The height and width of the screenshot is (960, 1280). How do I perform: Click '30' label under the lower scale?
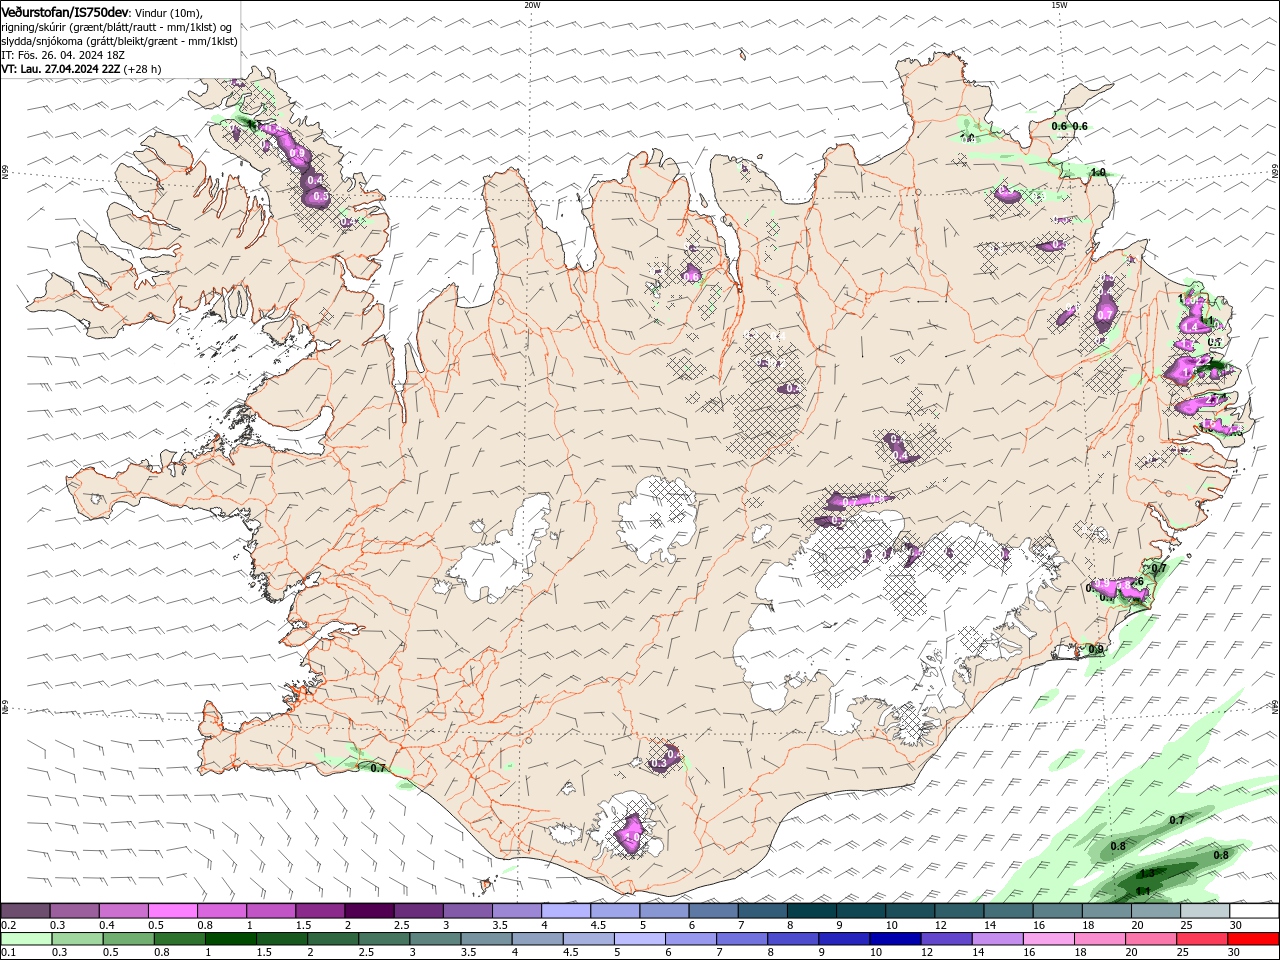pos(1234,953)
